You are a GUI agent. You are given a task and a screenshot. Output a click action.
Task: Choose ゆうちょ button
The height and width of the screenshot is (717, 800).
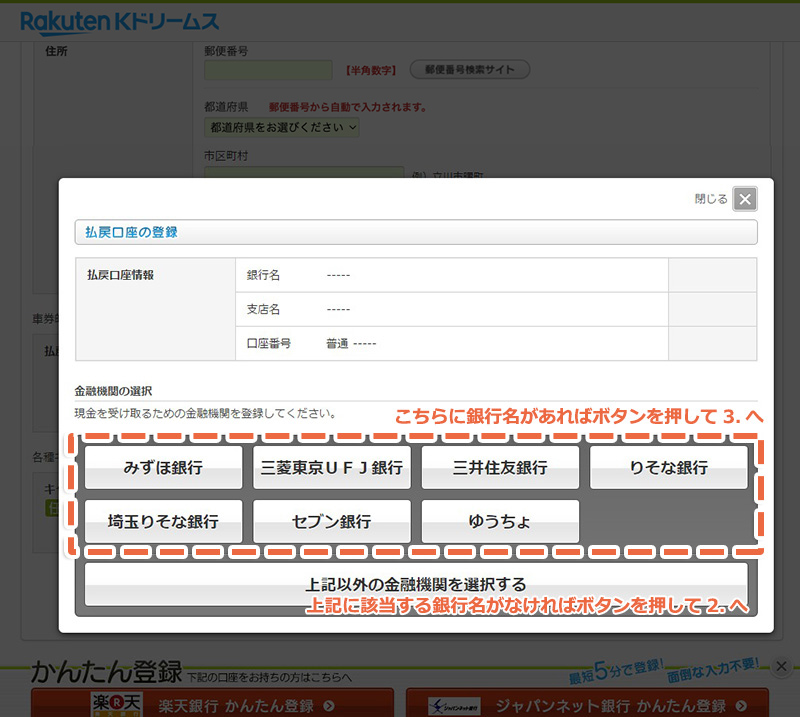500,521
